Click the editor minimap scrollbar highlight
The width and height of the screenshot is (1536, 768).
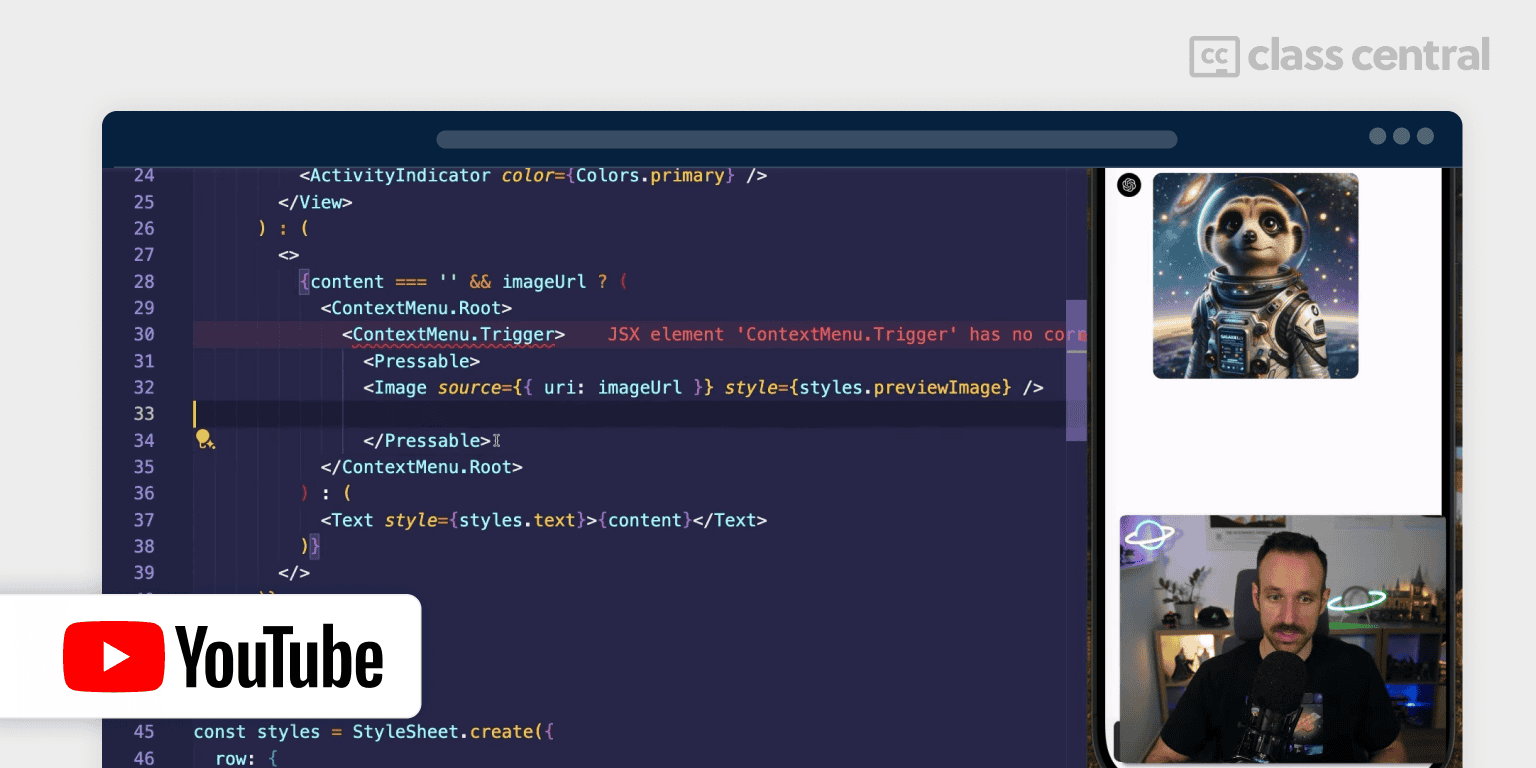1076,370
